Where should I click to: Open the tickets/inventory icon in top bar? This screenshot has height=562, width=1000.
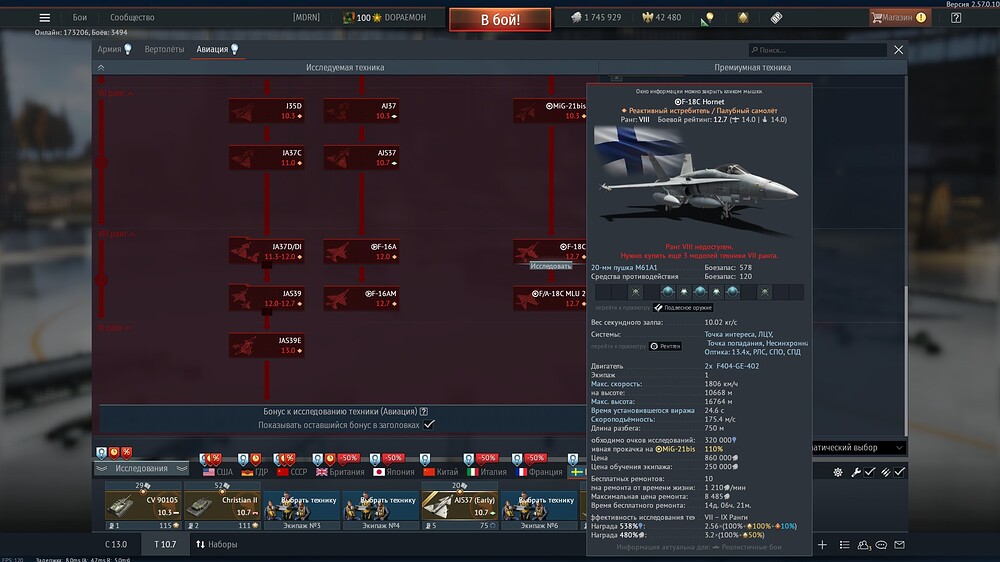click(776, 18)
